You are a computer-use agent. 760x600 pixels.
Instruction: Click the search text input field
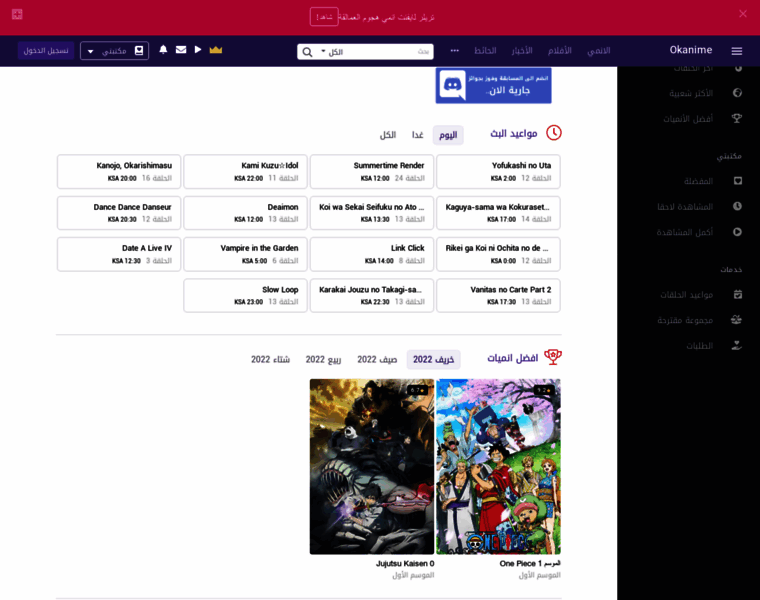point(388,51)
